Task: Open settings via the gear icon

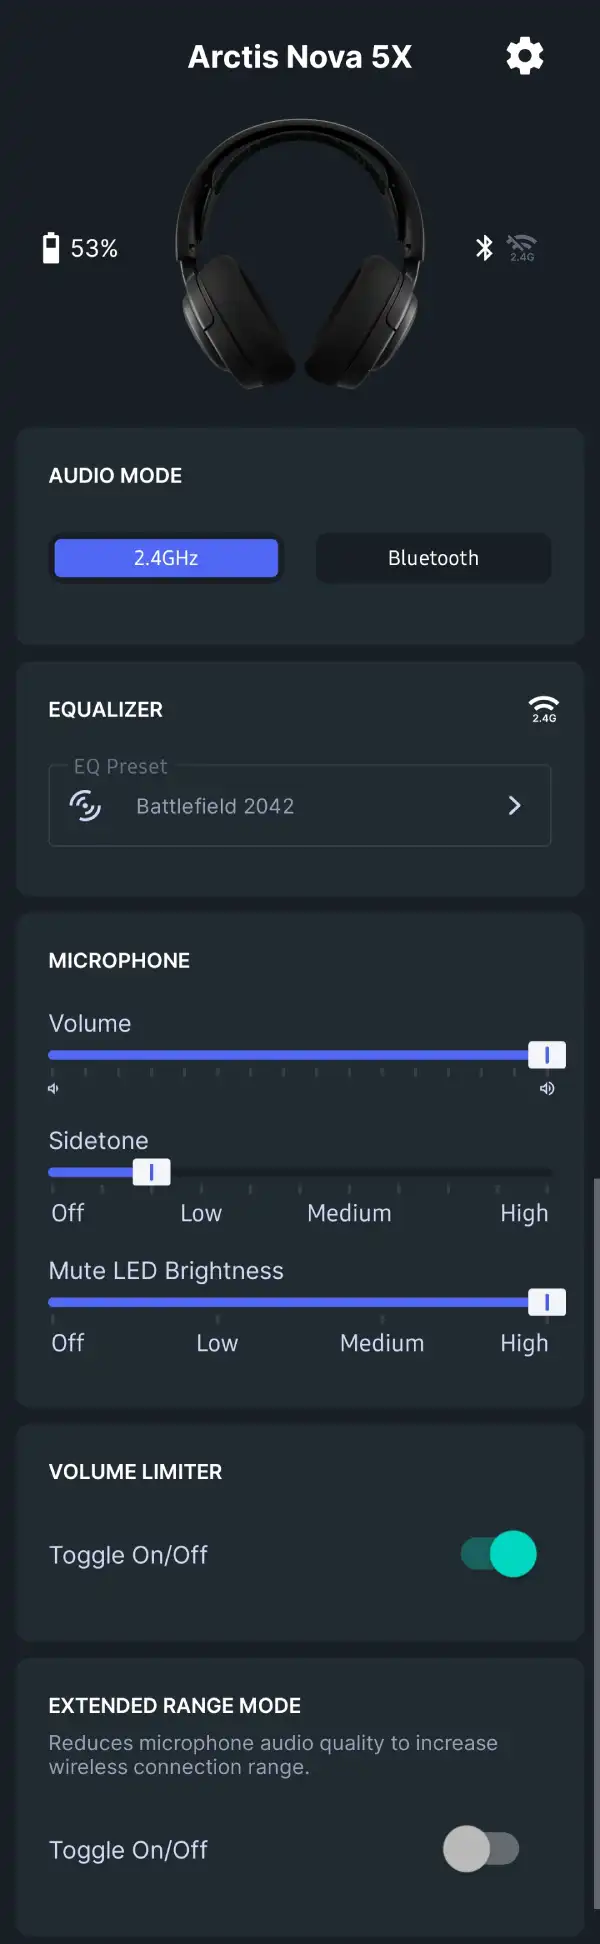Action: tap(524, 56)
